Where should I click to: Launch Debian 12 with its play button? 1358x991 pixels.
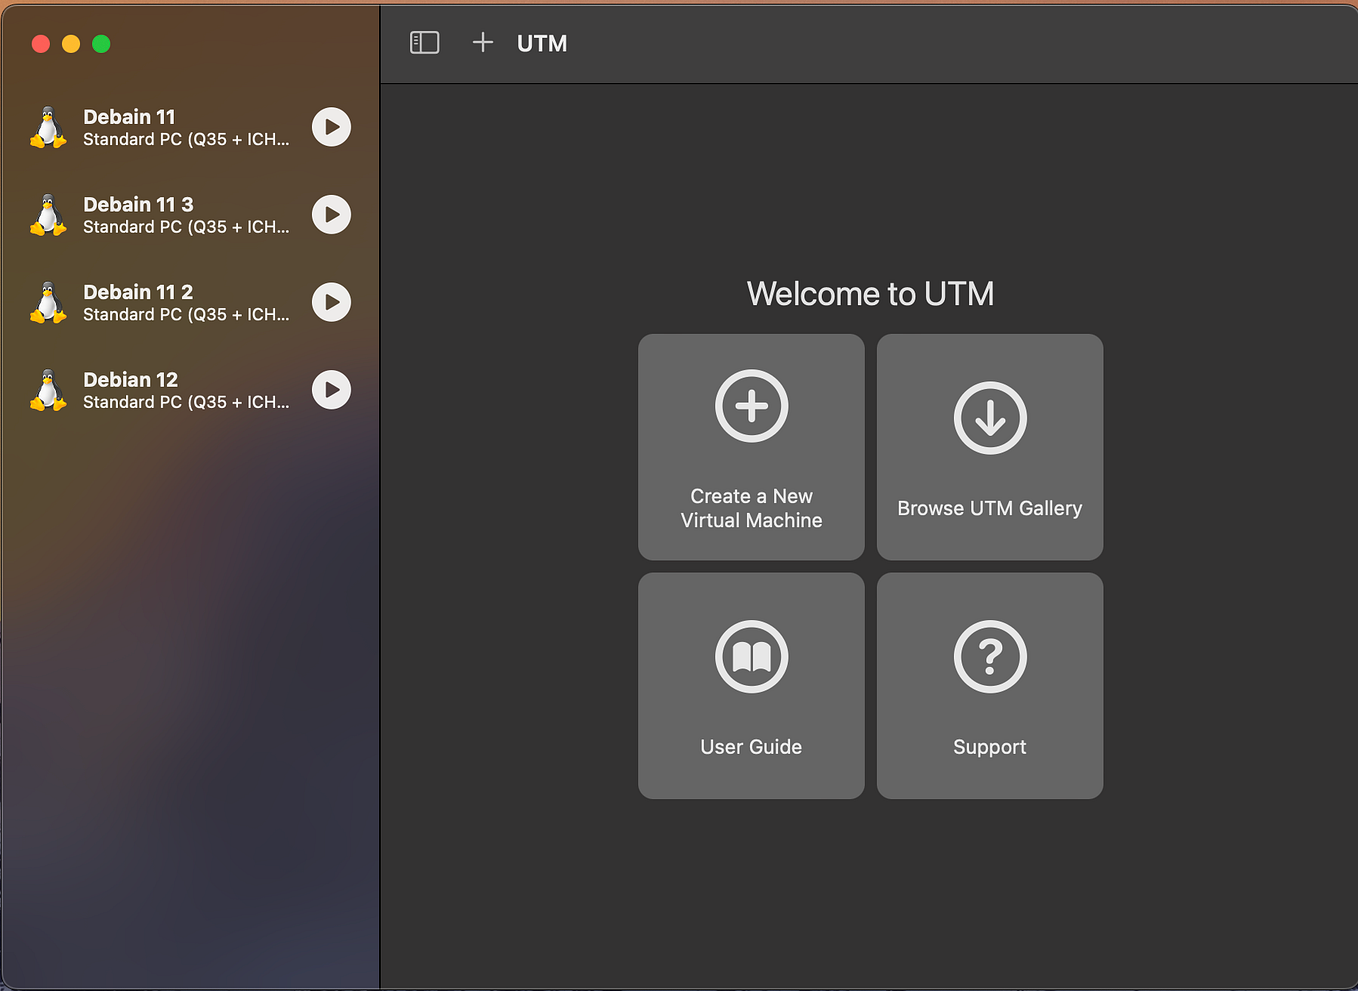(331, 390)
